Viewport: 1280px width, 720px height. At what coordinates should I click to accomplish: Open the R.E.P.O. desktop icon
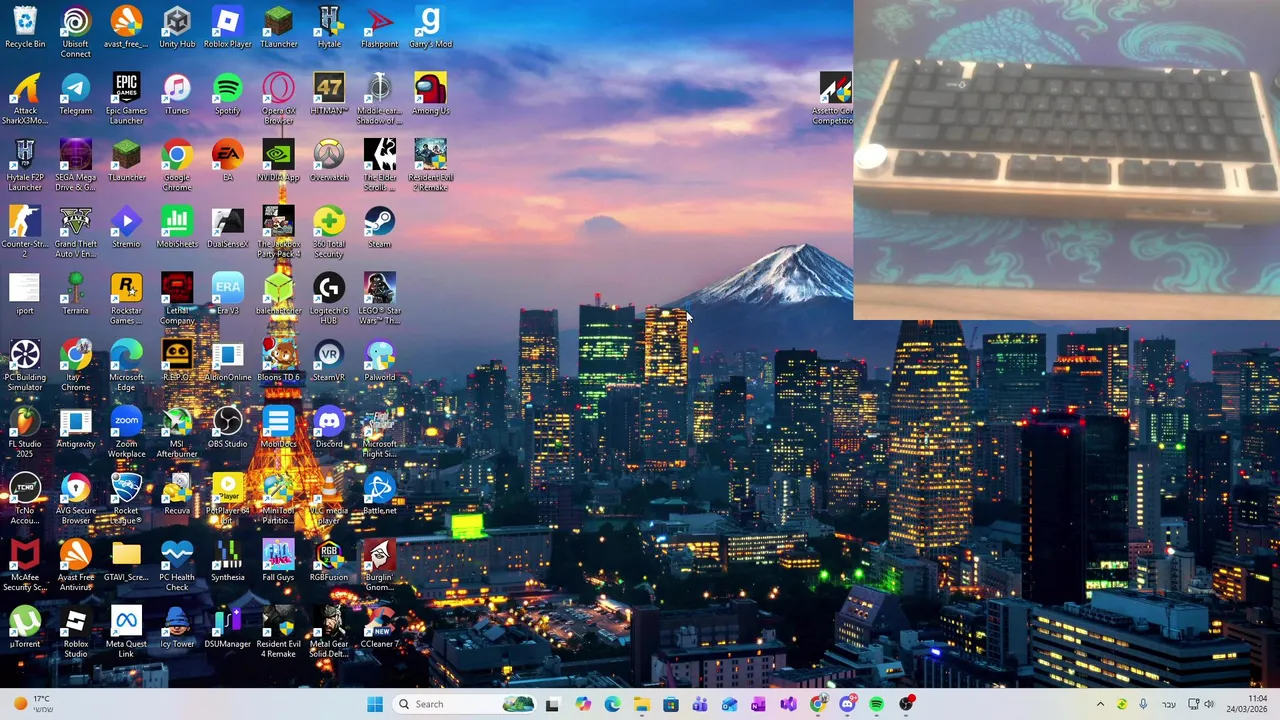177,361
